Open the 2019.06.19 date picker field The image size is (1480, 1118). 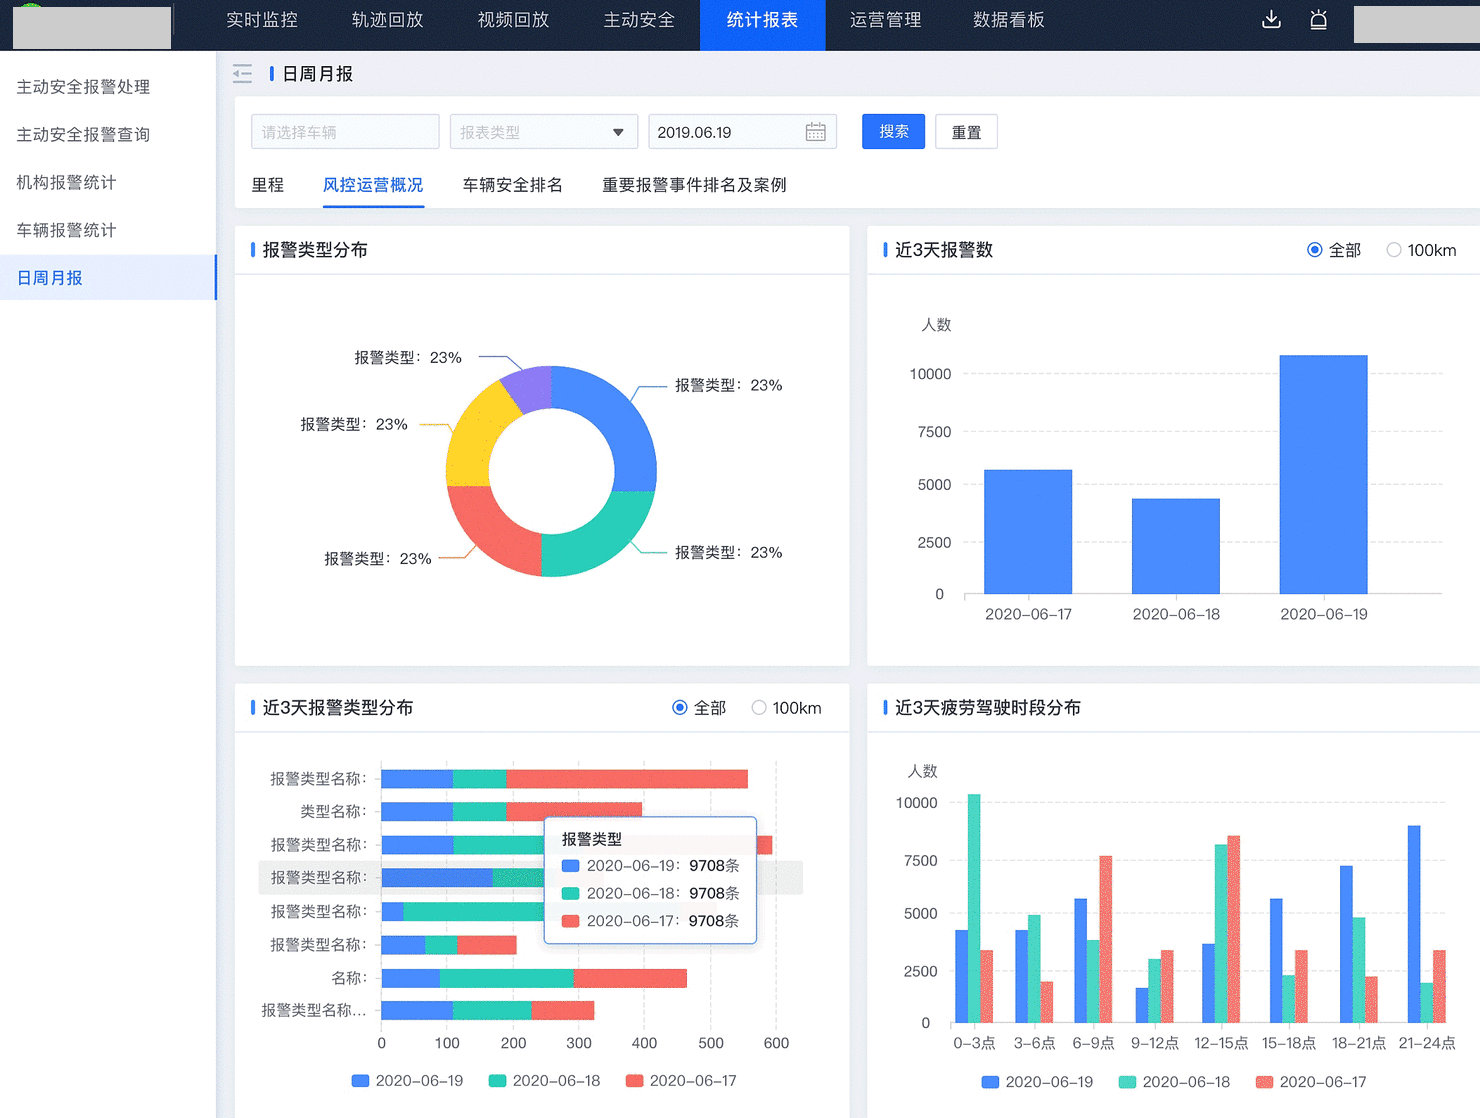point(728,132)
